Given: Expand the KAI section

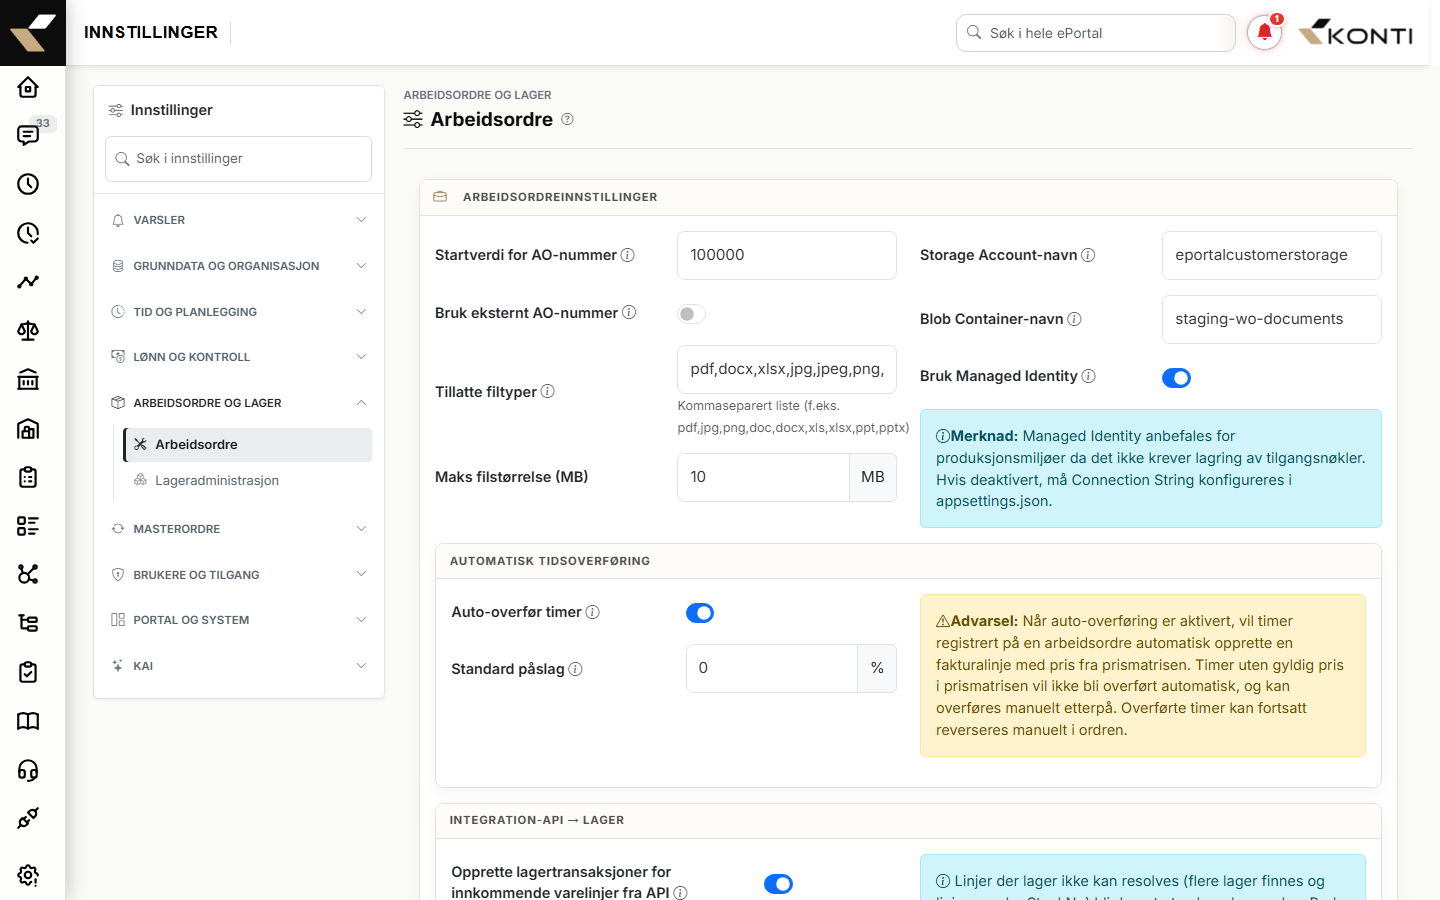Looking at the screenshot, I should [x=239, y=666].
